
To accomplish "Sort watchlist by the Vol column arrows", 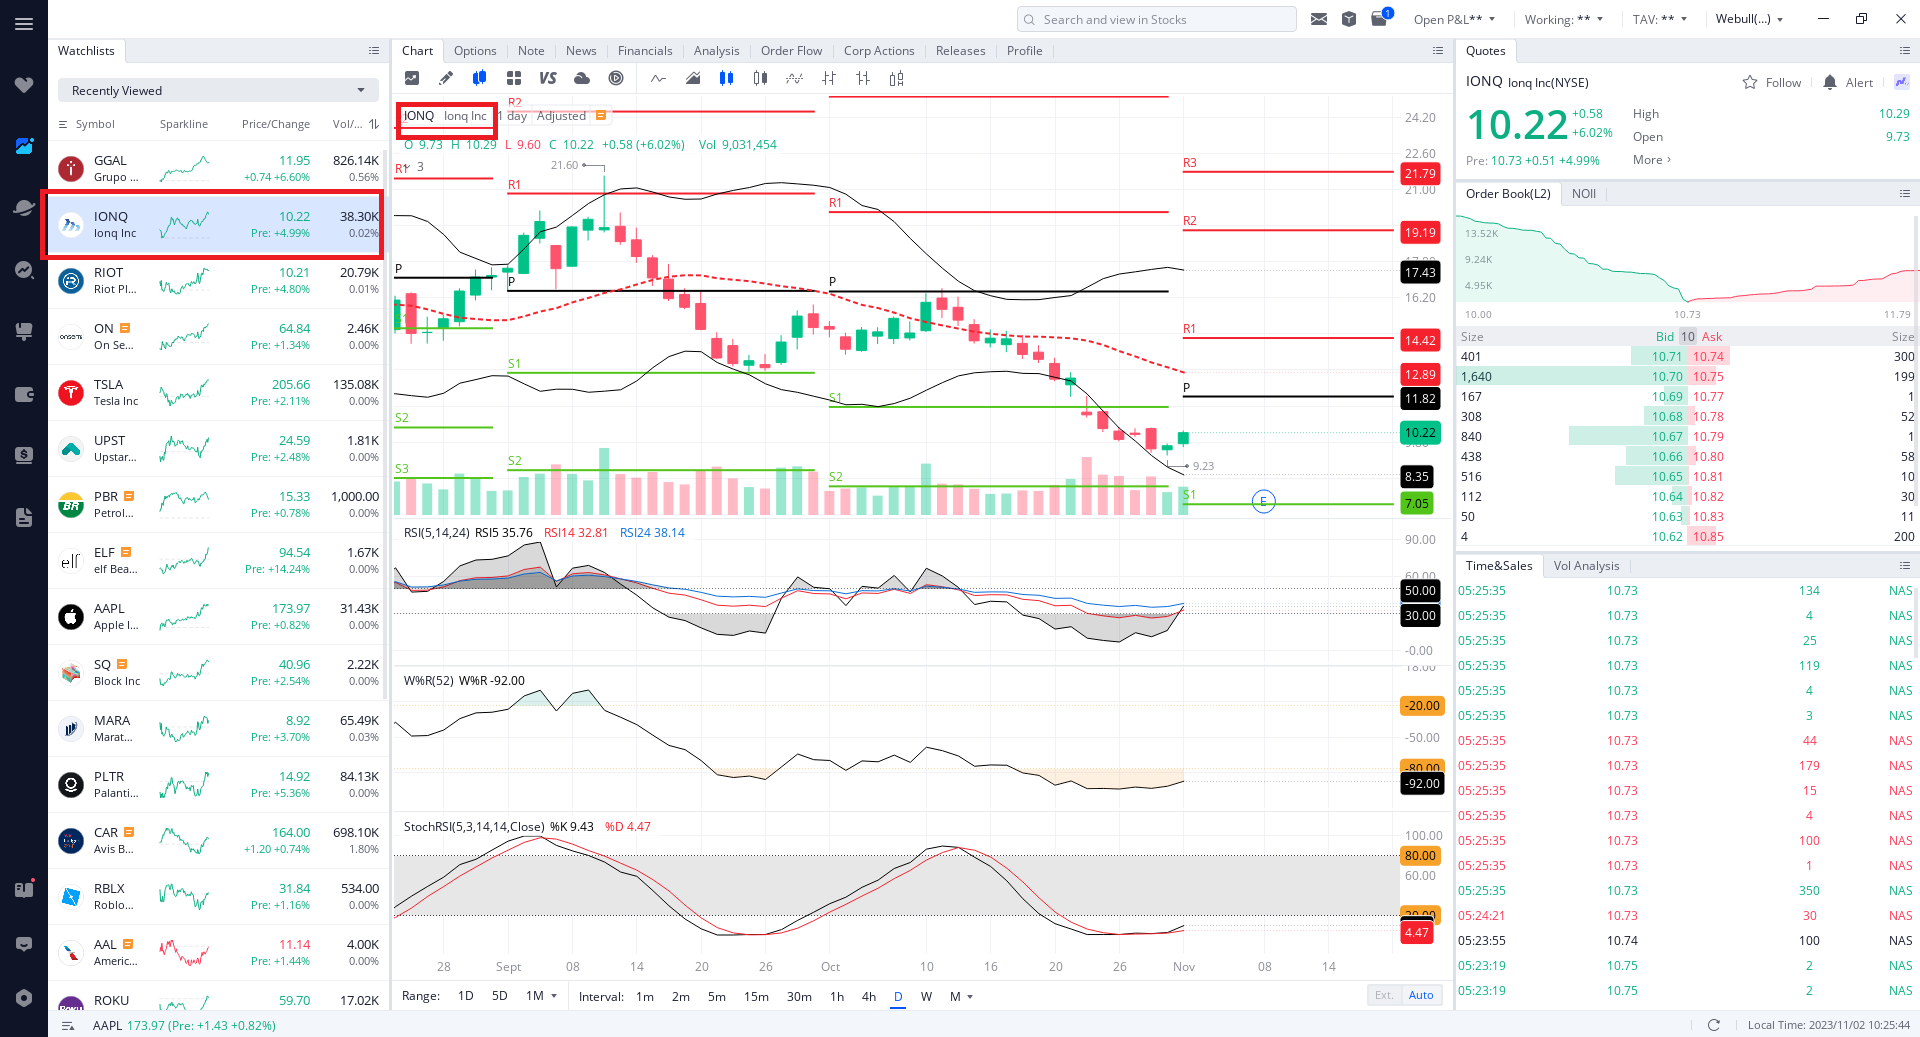I will [374, 124].
